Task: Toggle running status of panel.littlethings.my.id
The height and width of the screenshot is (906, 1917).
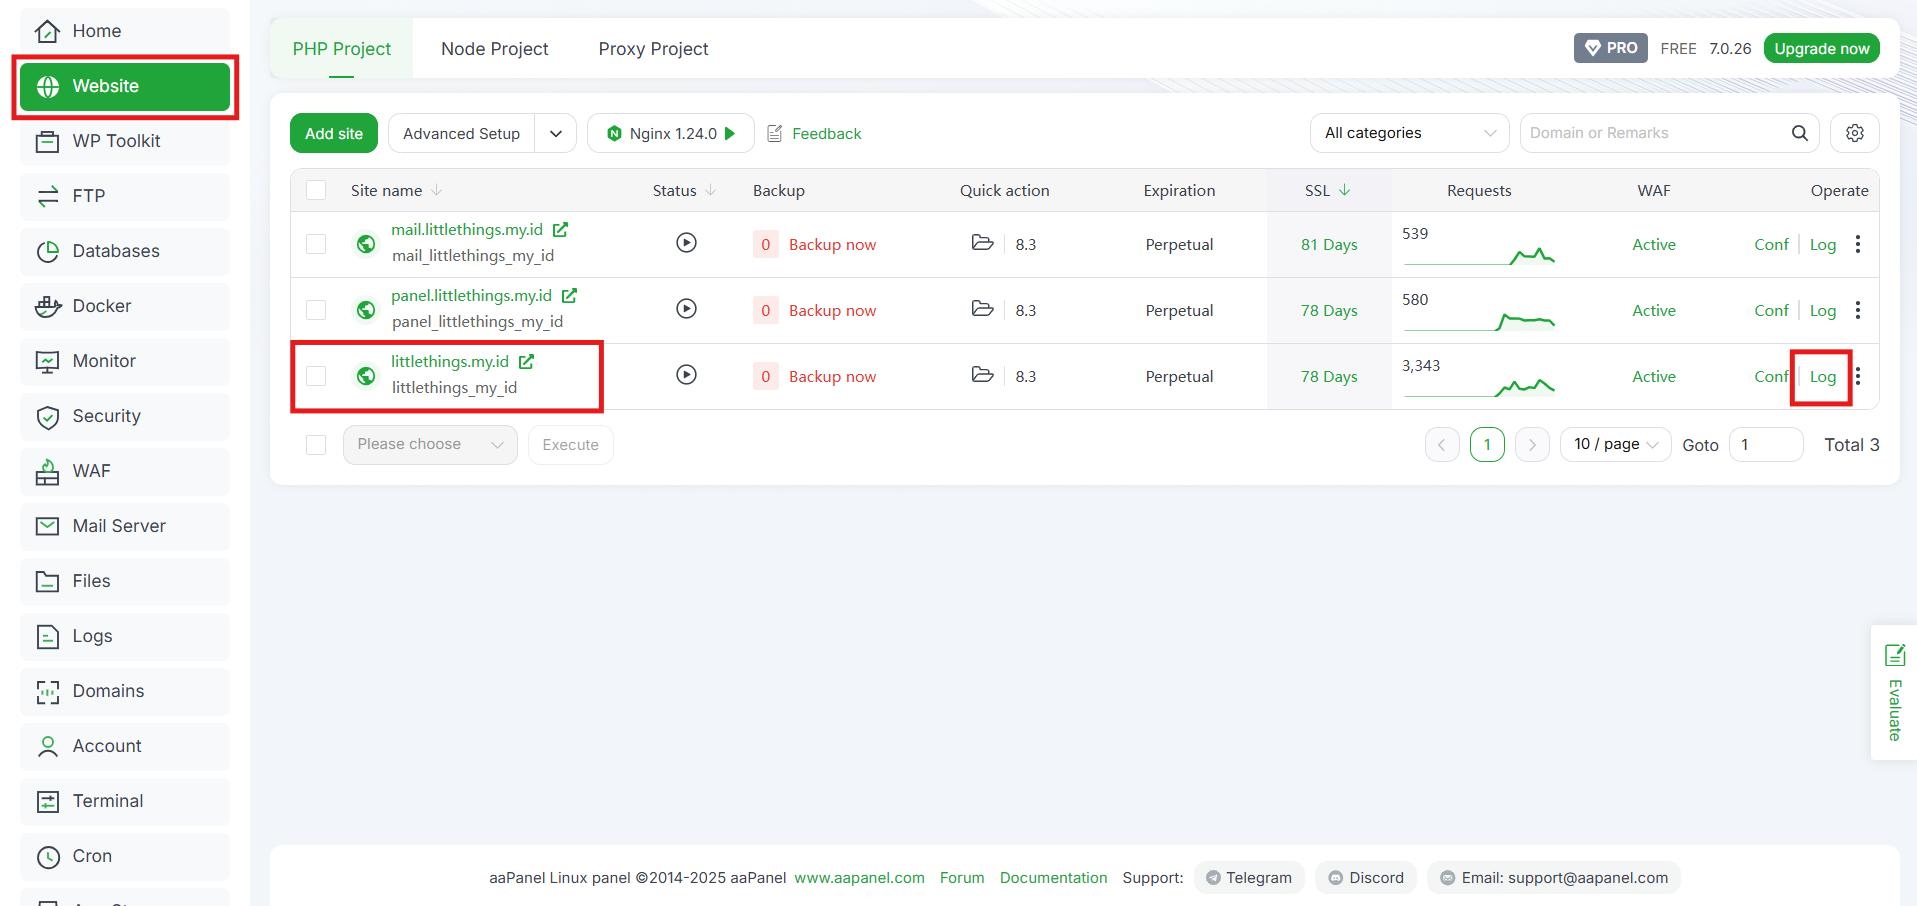Action: click(x=686, y=309)
